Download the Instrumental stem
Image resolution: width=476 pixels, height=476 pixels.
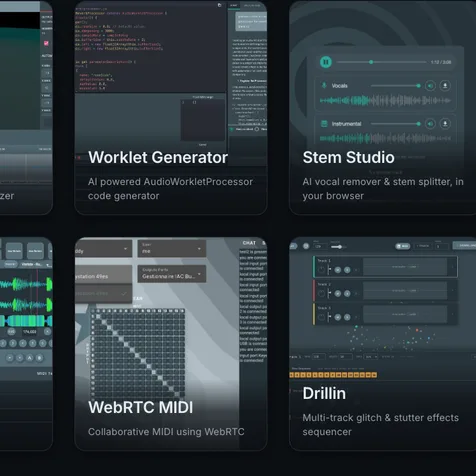(x=445, y=124)
